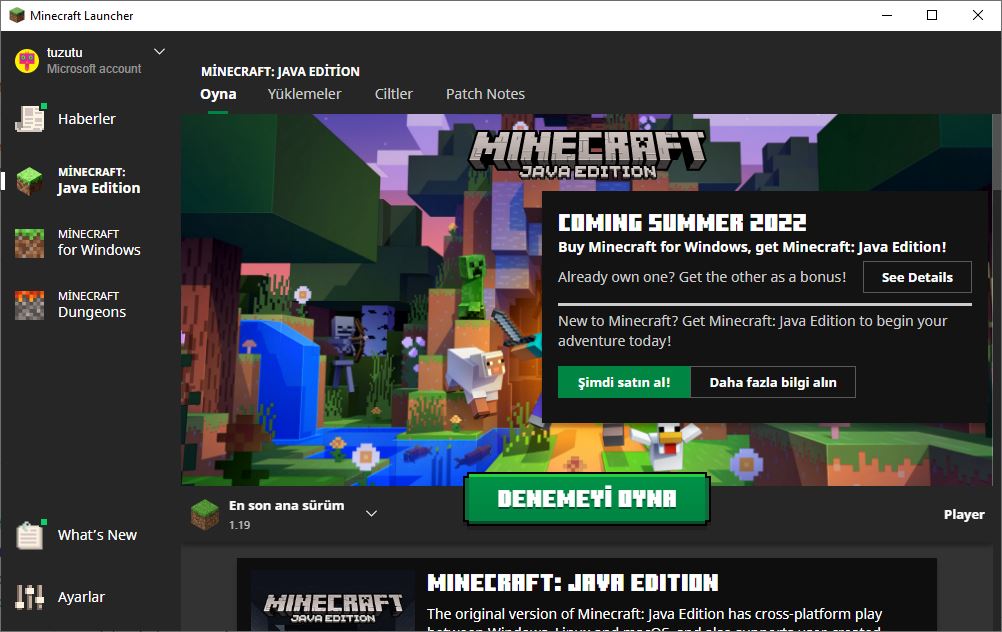Image resolution: width=1002 pixels, height=632 pixels.
Task: Click the grass block icon next to version 1.19
Action: pyautogui.click(x=204, y=514)
